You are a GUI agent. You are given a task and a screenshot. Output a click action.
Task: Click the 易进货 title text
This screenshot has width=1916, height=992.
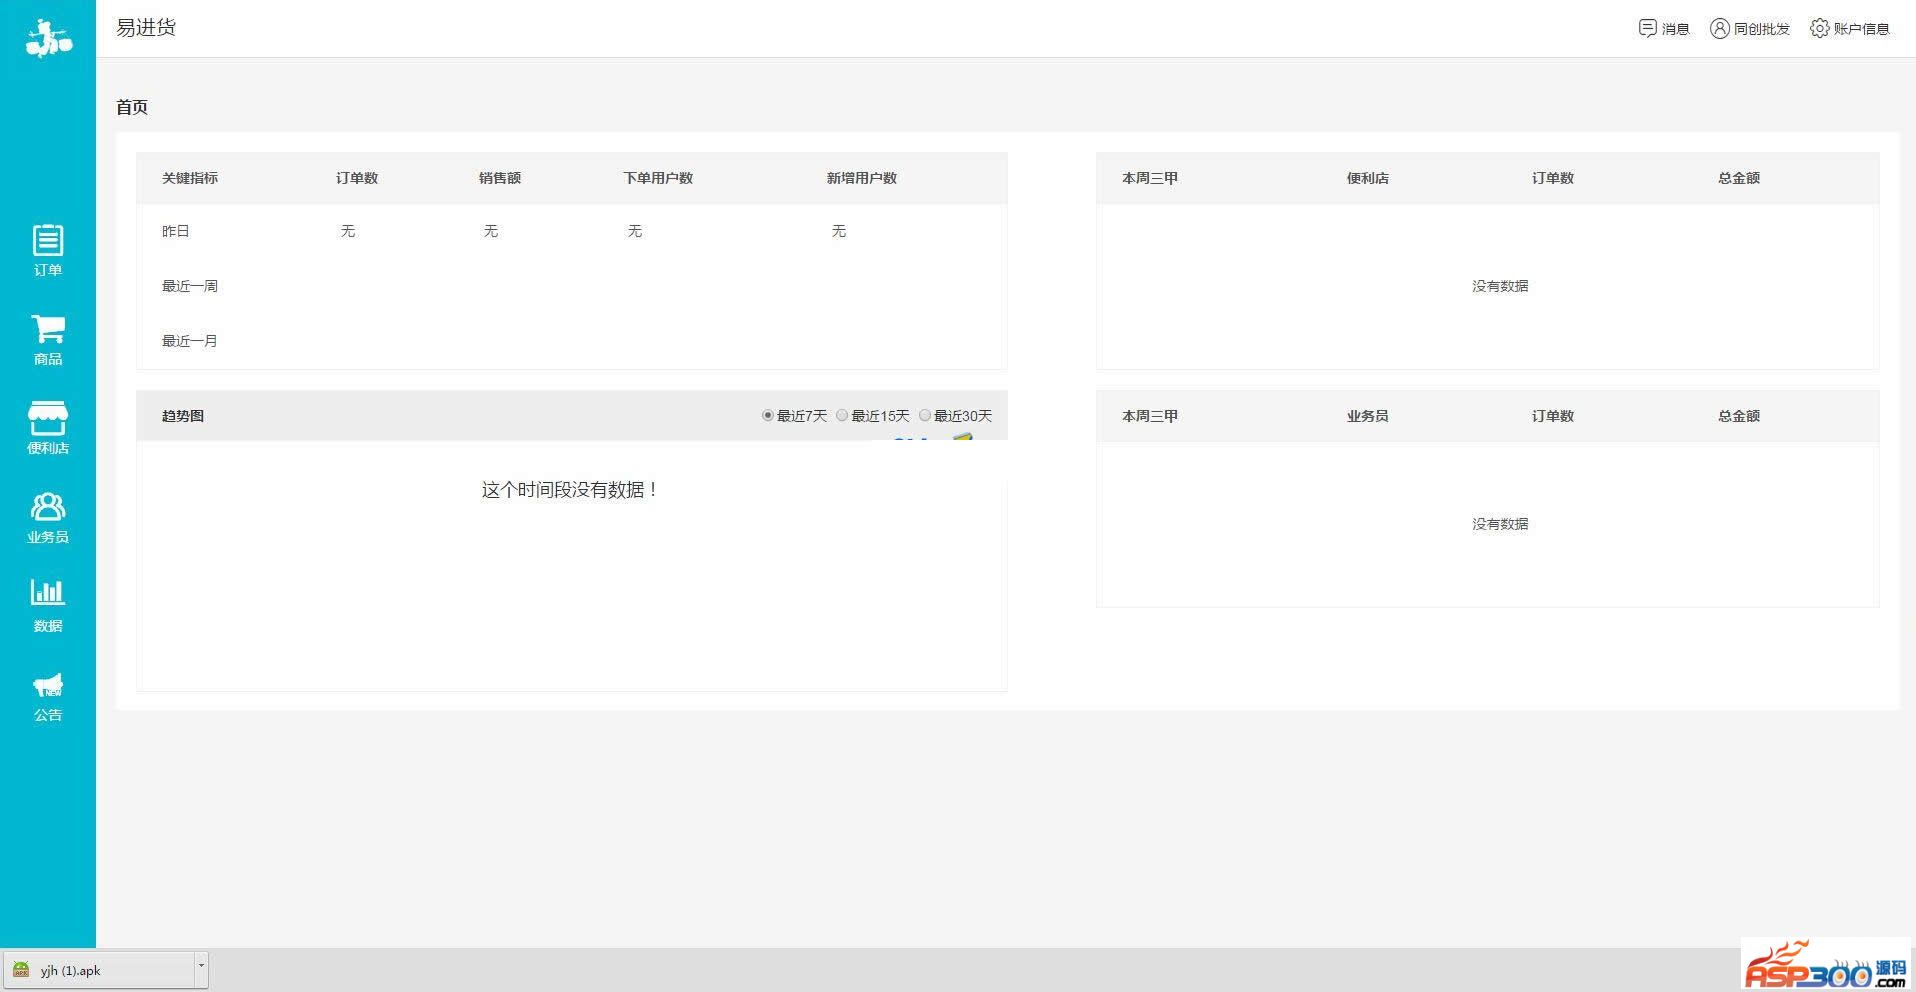coord(146,27)
